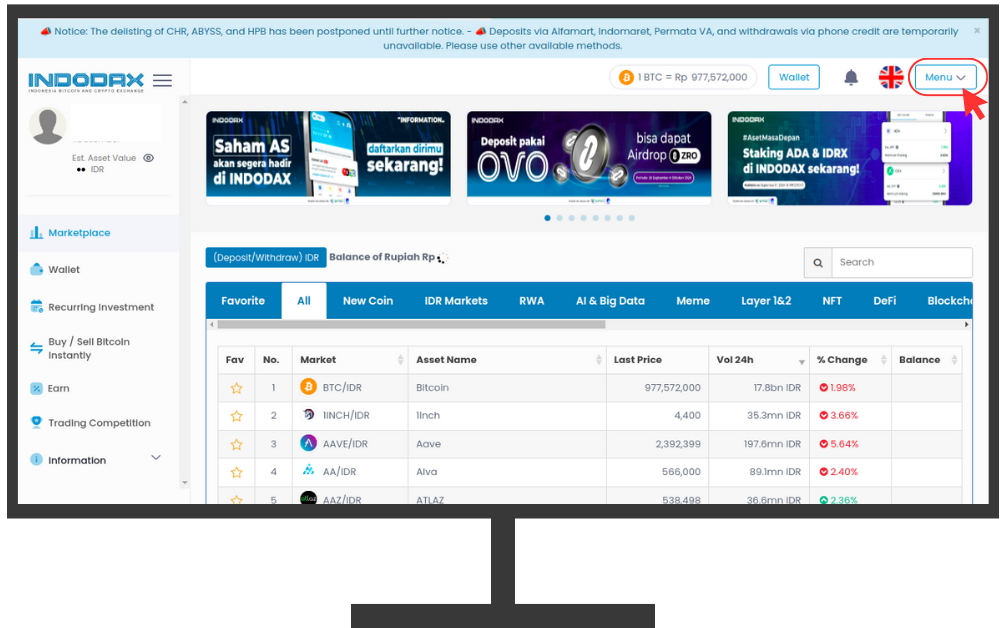The image size is (1007, 628).
Task: Click the Wallet button in header
Action: click(x=794, y=77)
